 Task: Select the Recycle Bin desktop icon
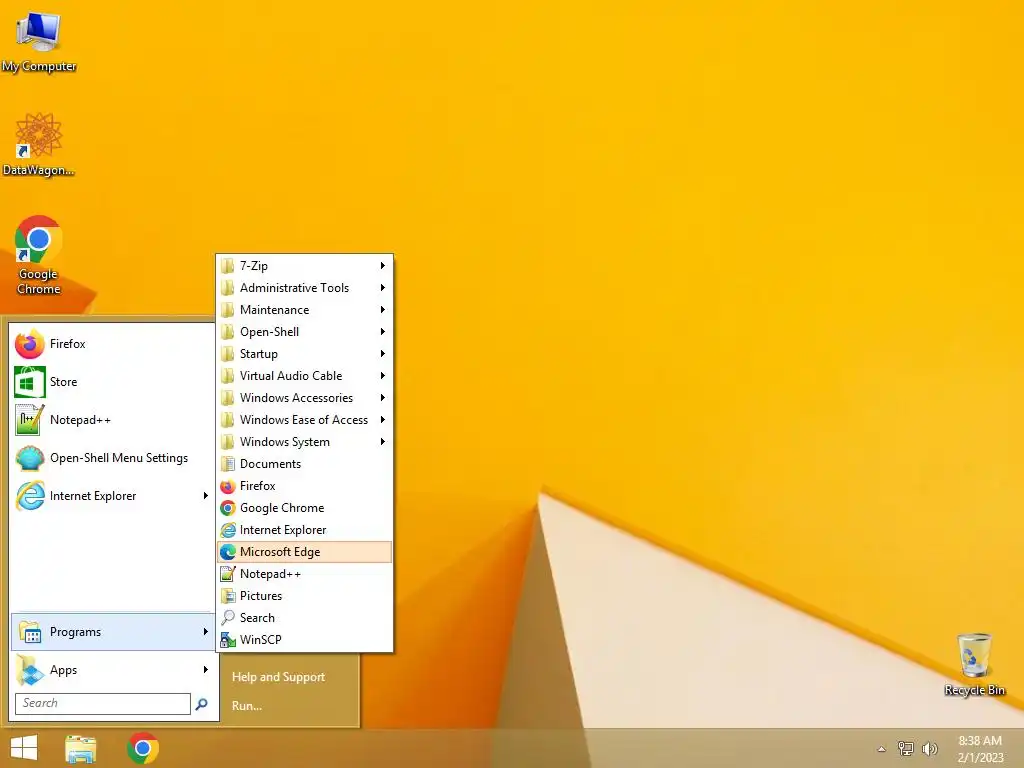pyautogui.click(x=974, y=664)
